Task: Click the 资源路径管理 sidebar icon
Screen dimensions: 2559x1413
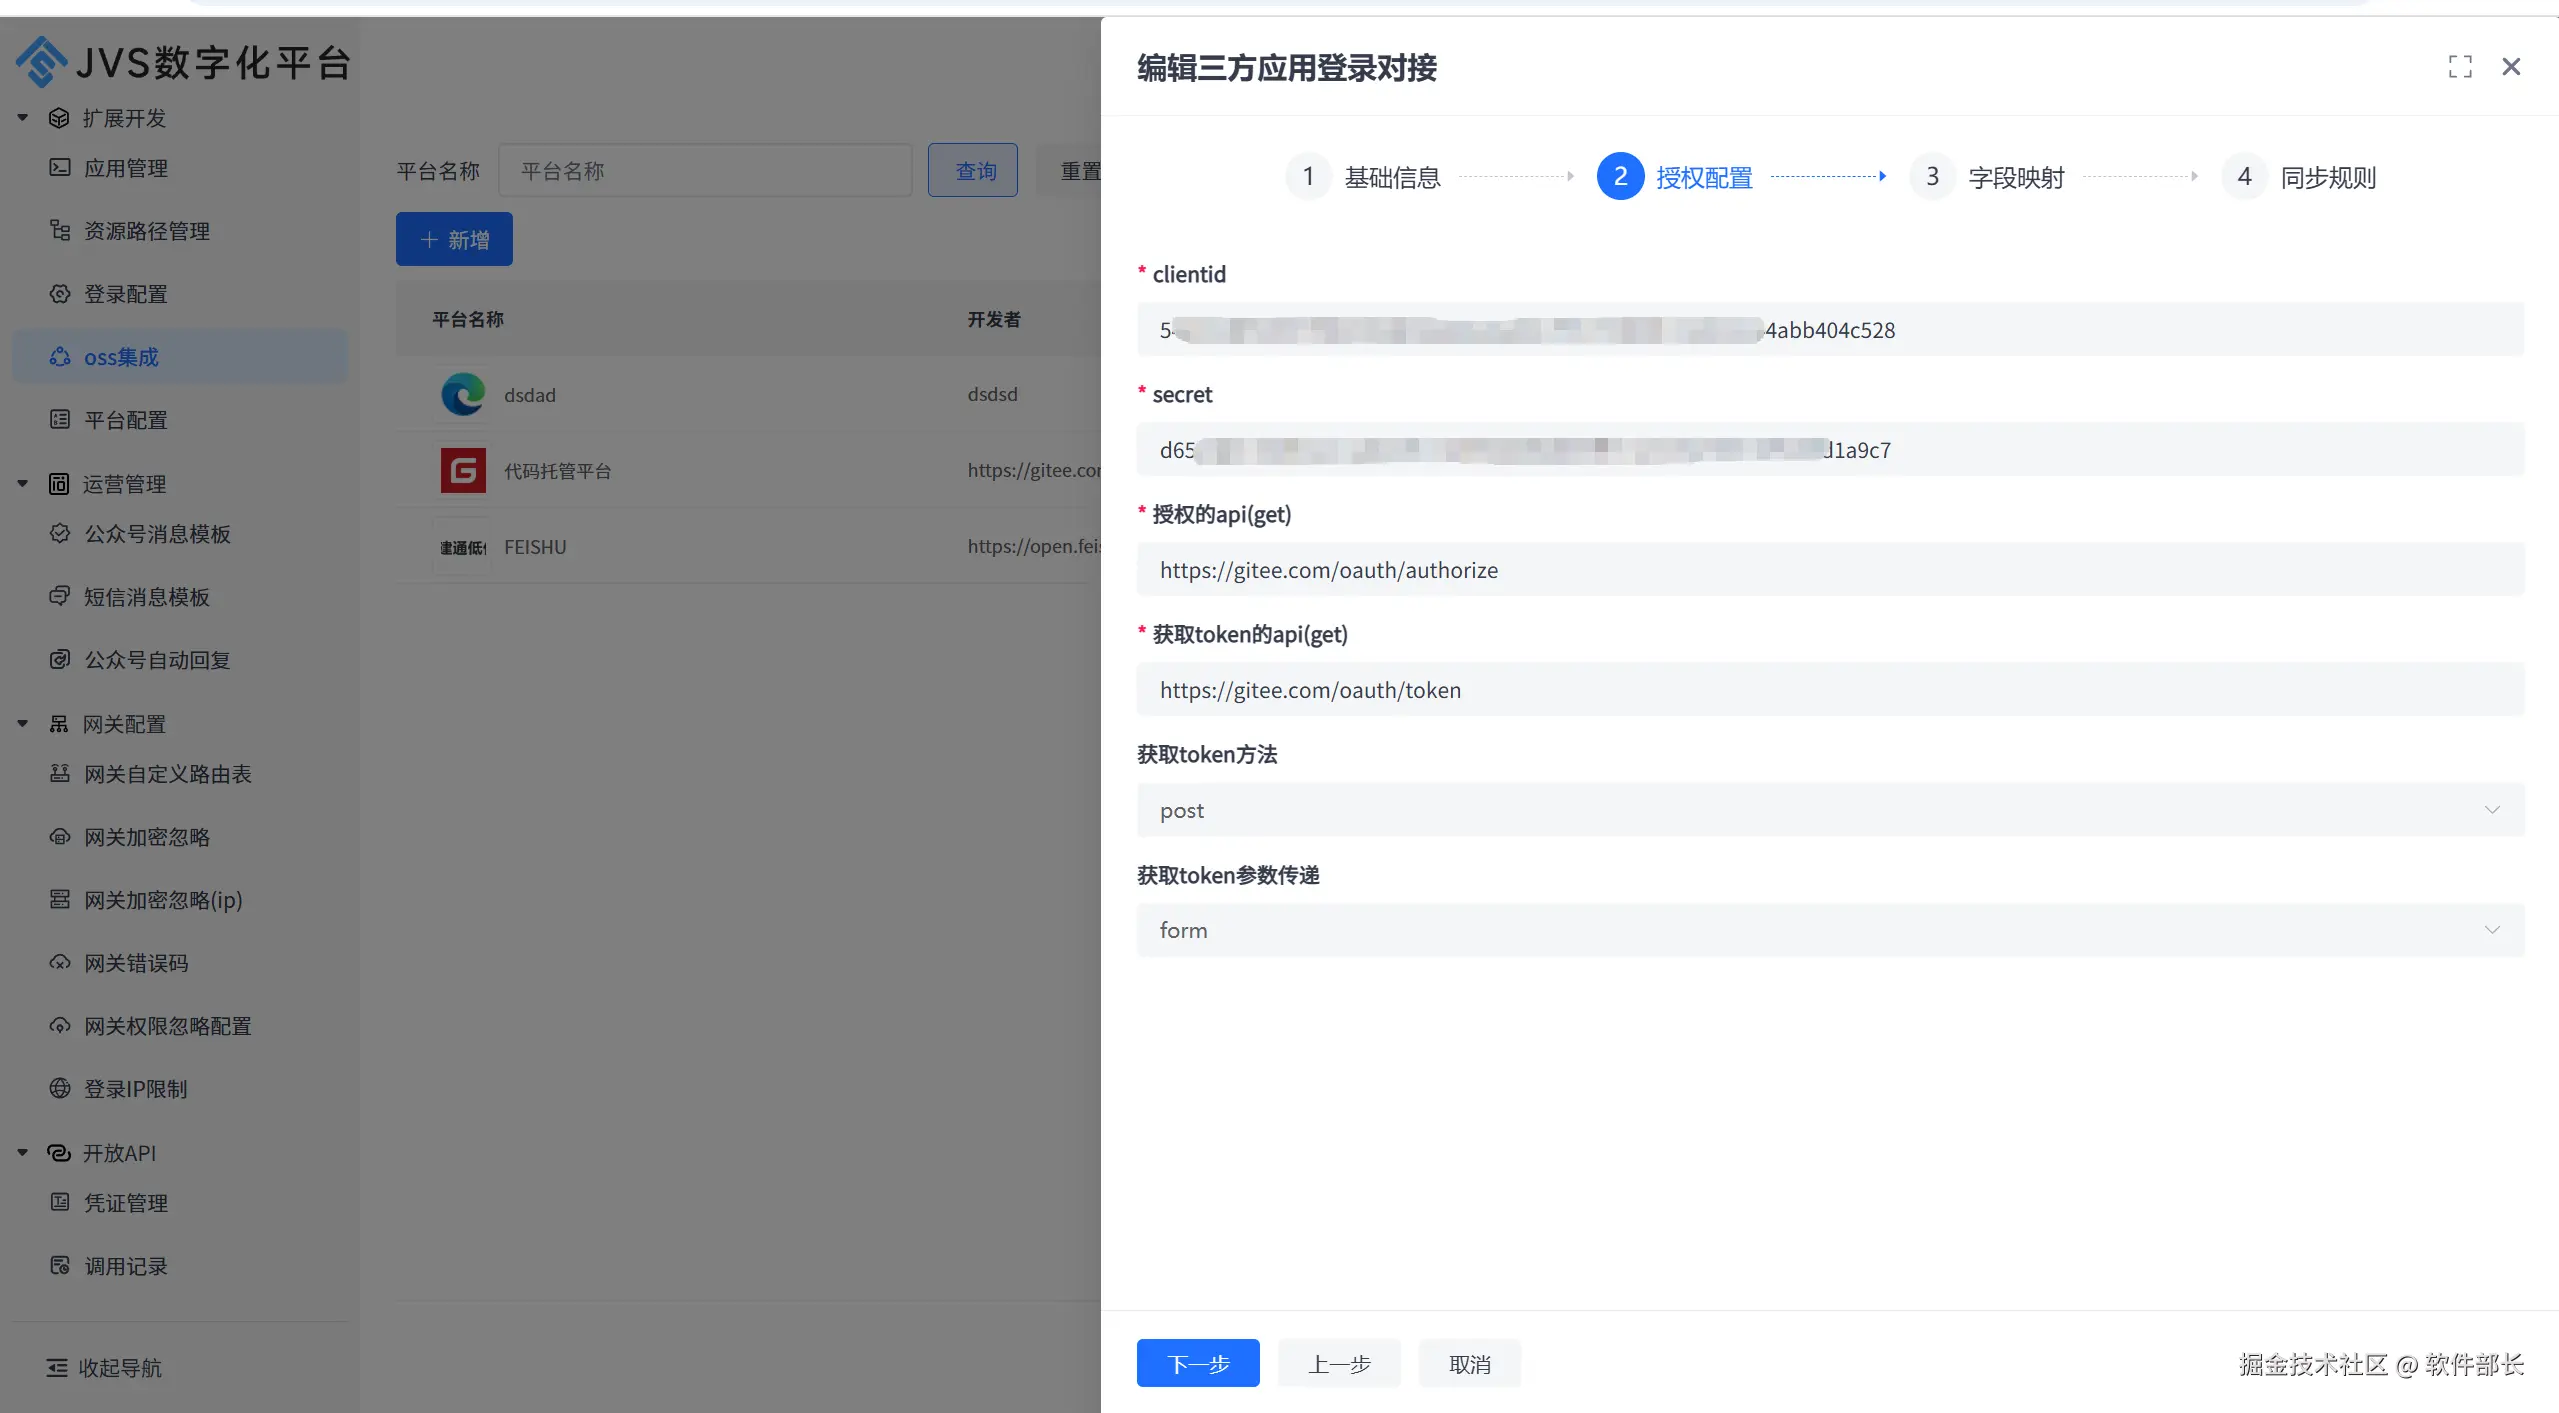Action: (60, 231)
